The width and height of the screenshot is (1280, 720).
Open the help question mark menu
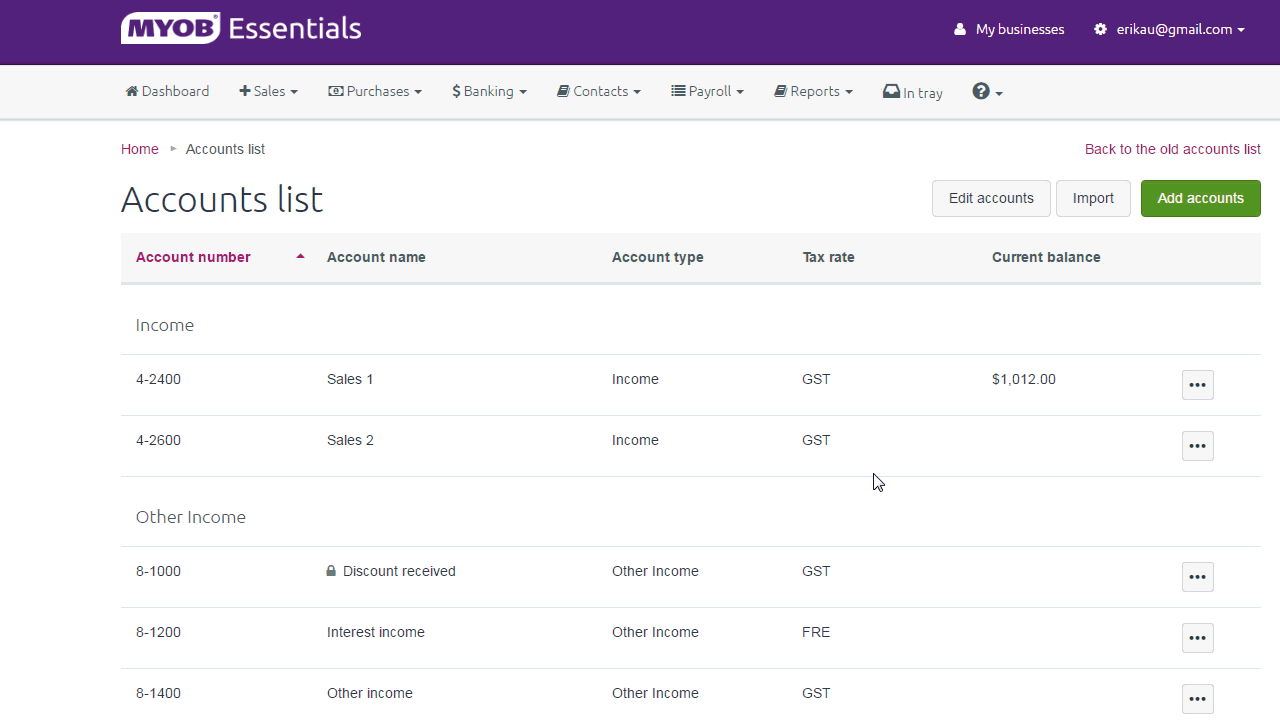click(x=987, y=92)
